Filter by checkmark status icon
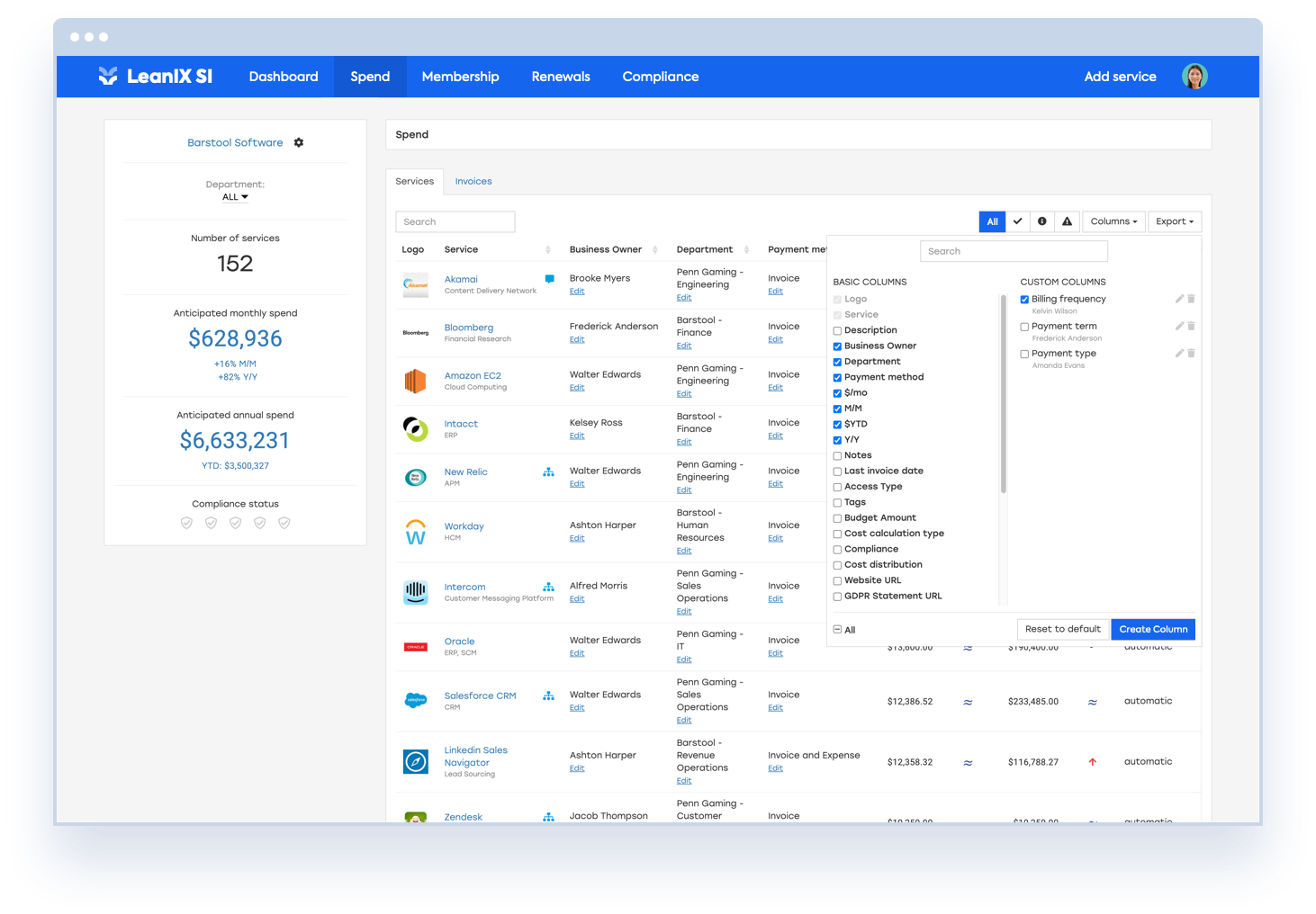This screenshot has width=1316, height=914. (1018, 222)
